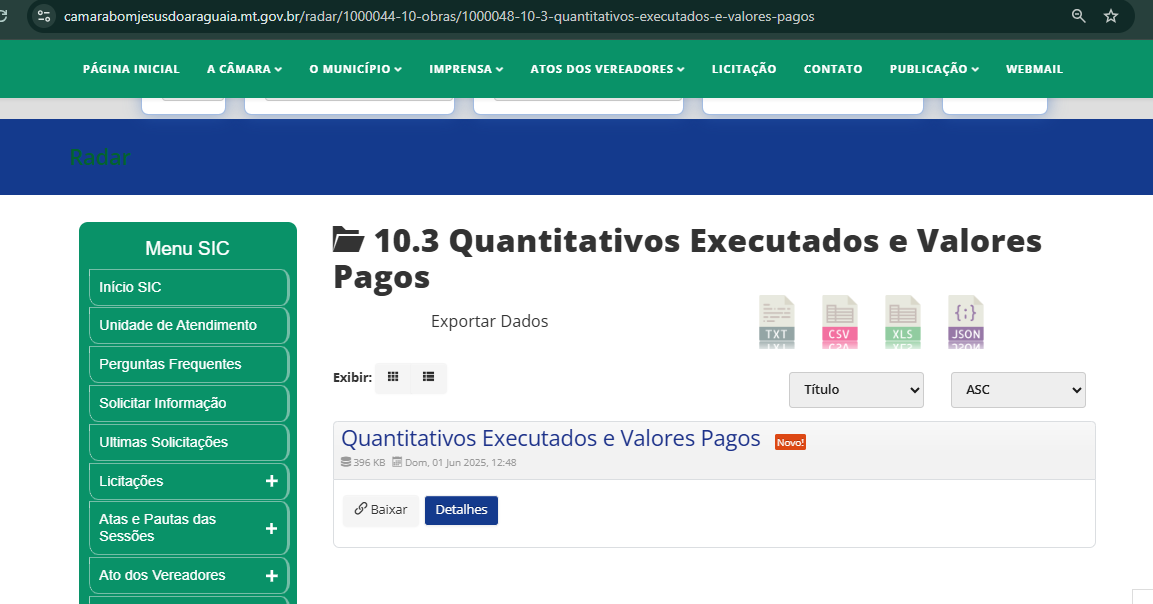This screenshot has width=1153, height=604.
Task: Export data as JSON file
Action: [966, 322]
